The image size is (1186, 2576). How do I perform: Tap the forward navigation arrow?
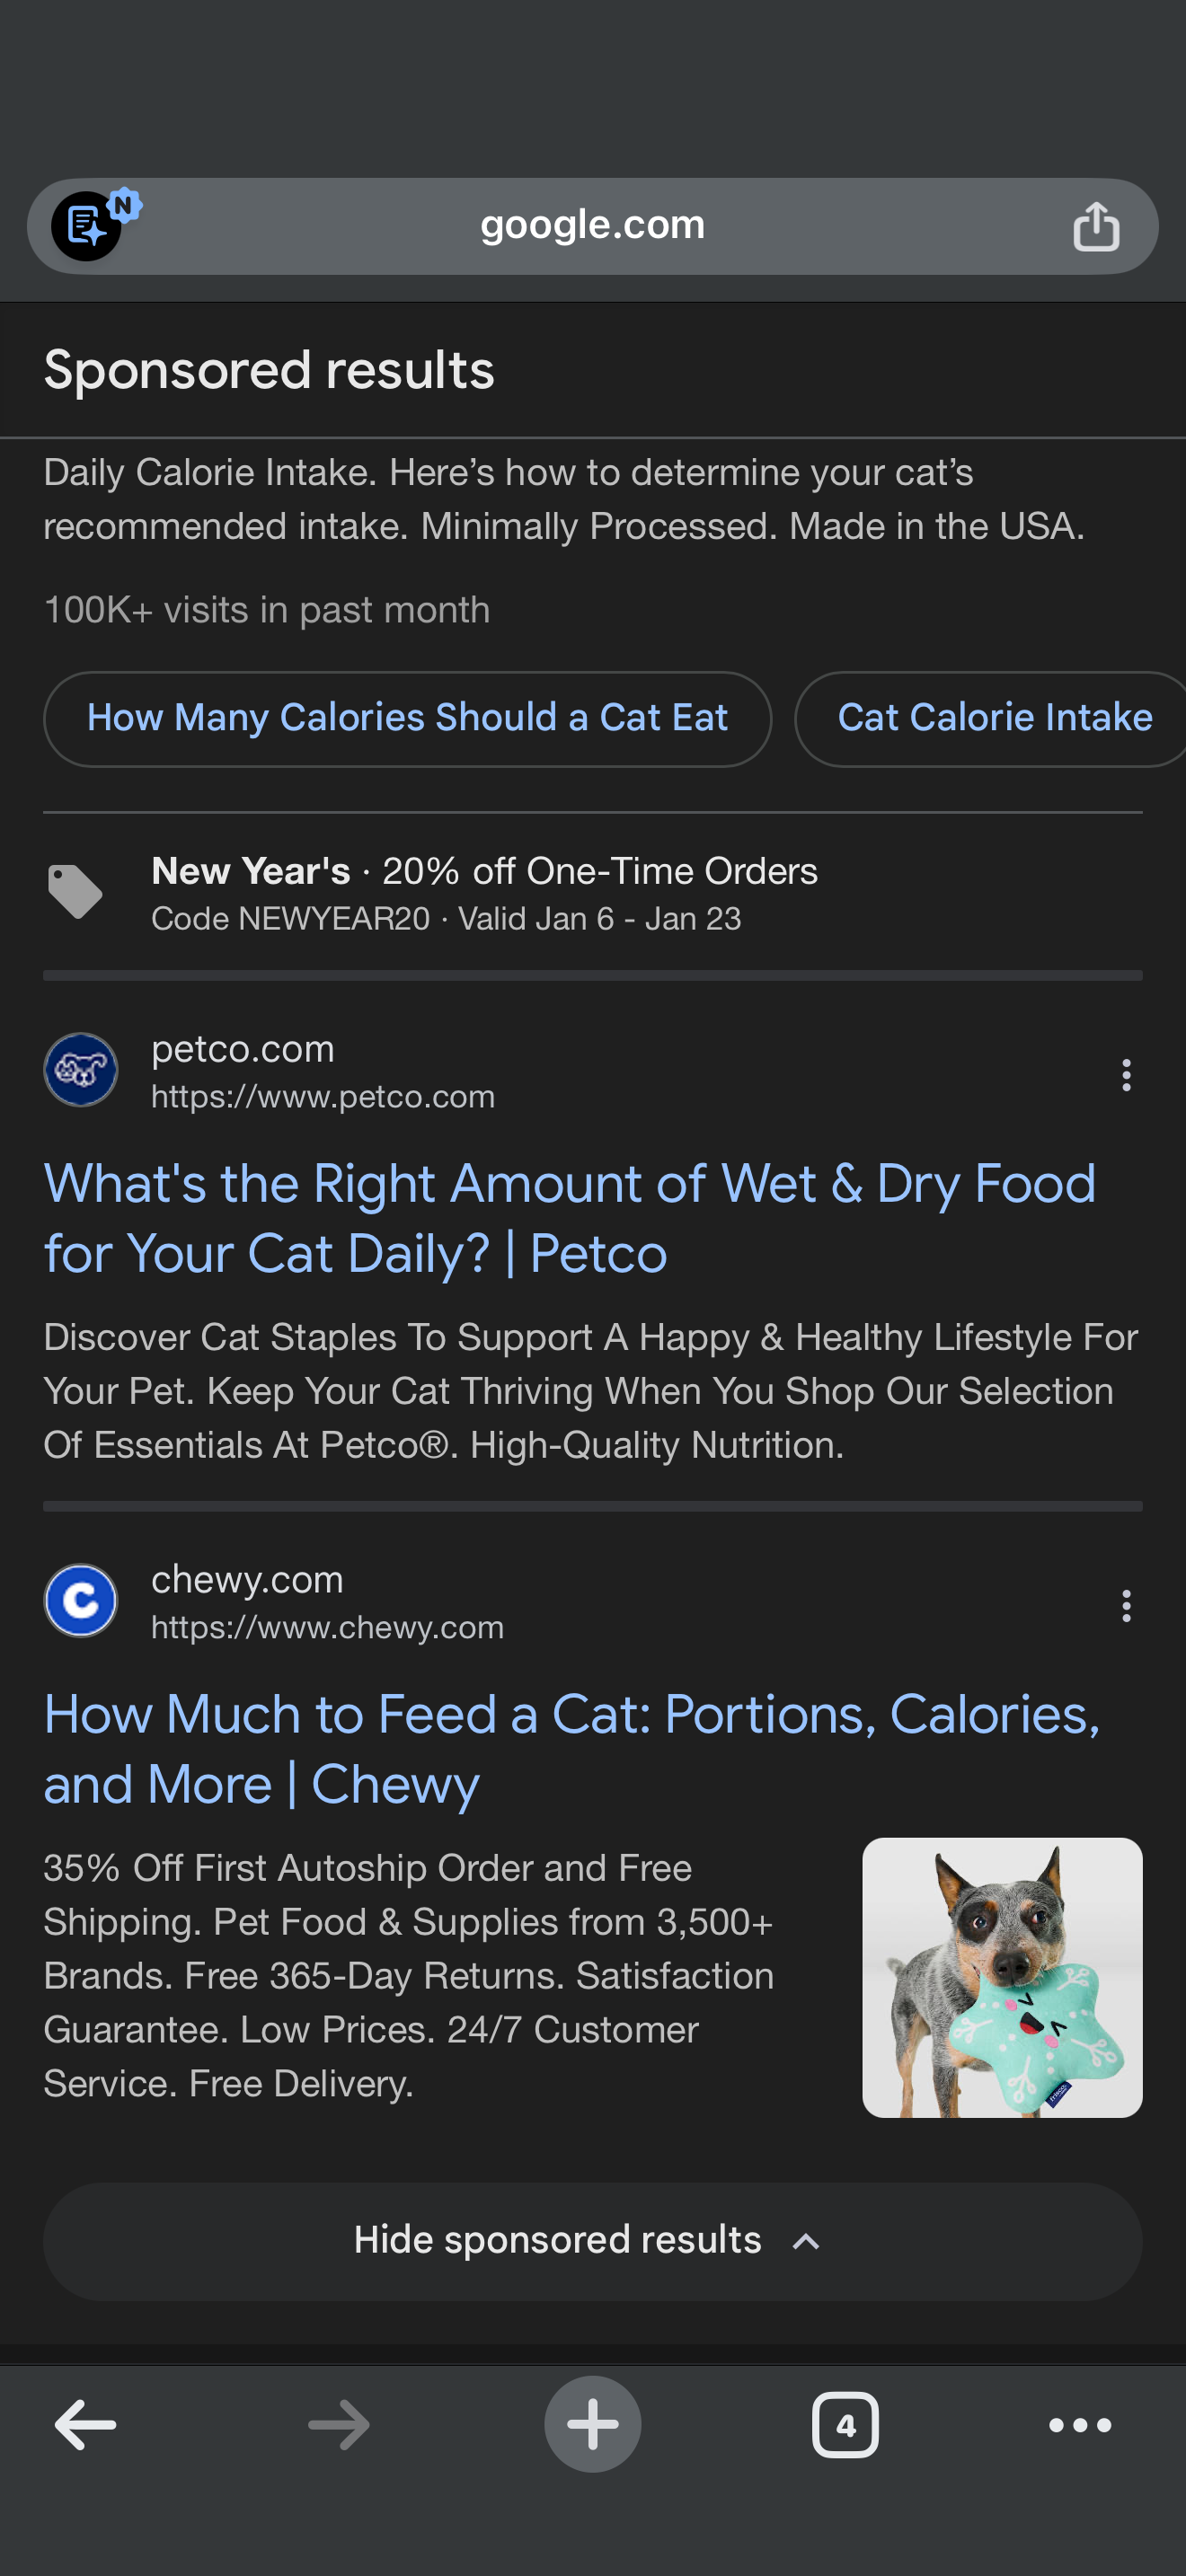pyautogui.click(x=339, y=2424)
